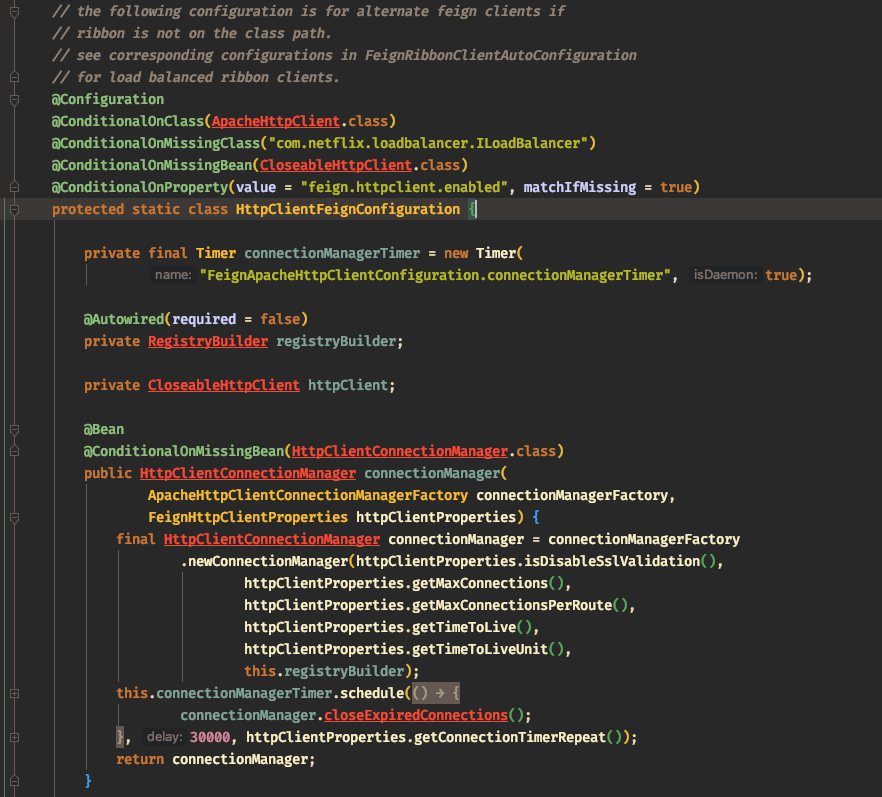Viewport: 882px width, 797px height.
Task: Click fold marker beside @ConditionalOnProperty line
Action: [x=15, y=187]
